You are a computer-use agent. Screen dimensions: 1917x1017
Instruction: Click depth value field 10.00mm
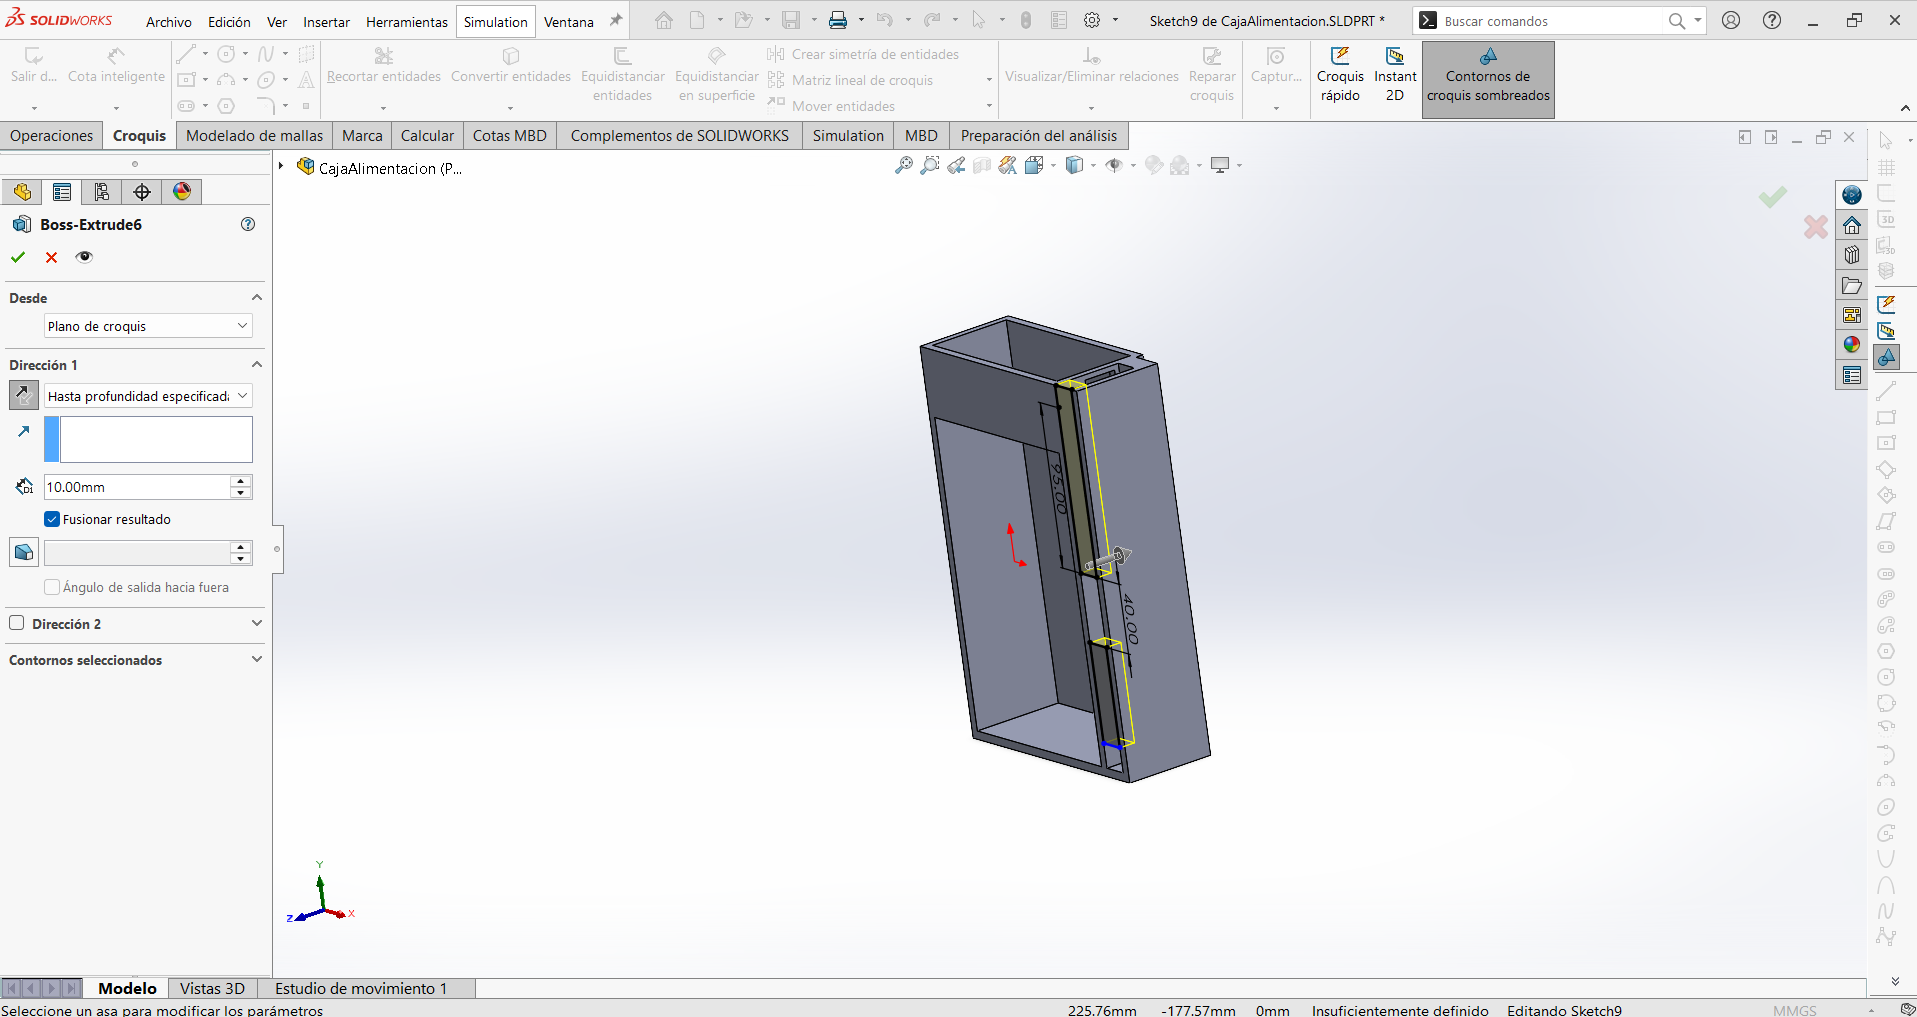pyautogui.click(x=137, y=487)
